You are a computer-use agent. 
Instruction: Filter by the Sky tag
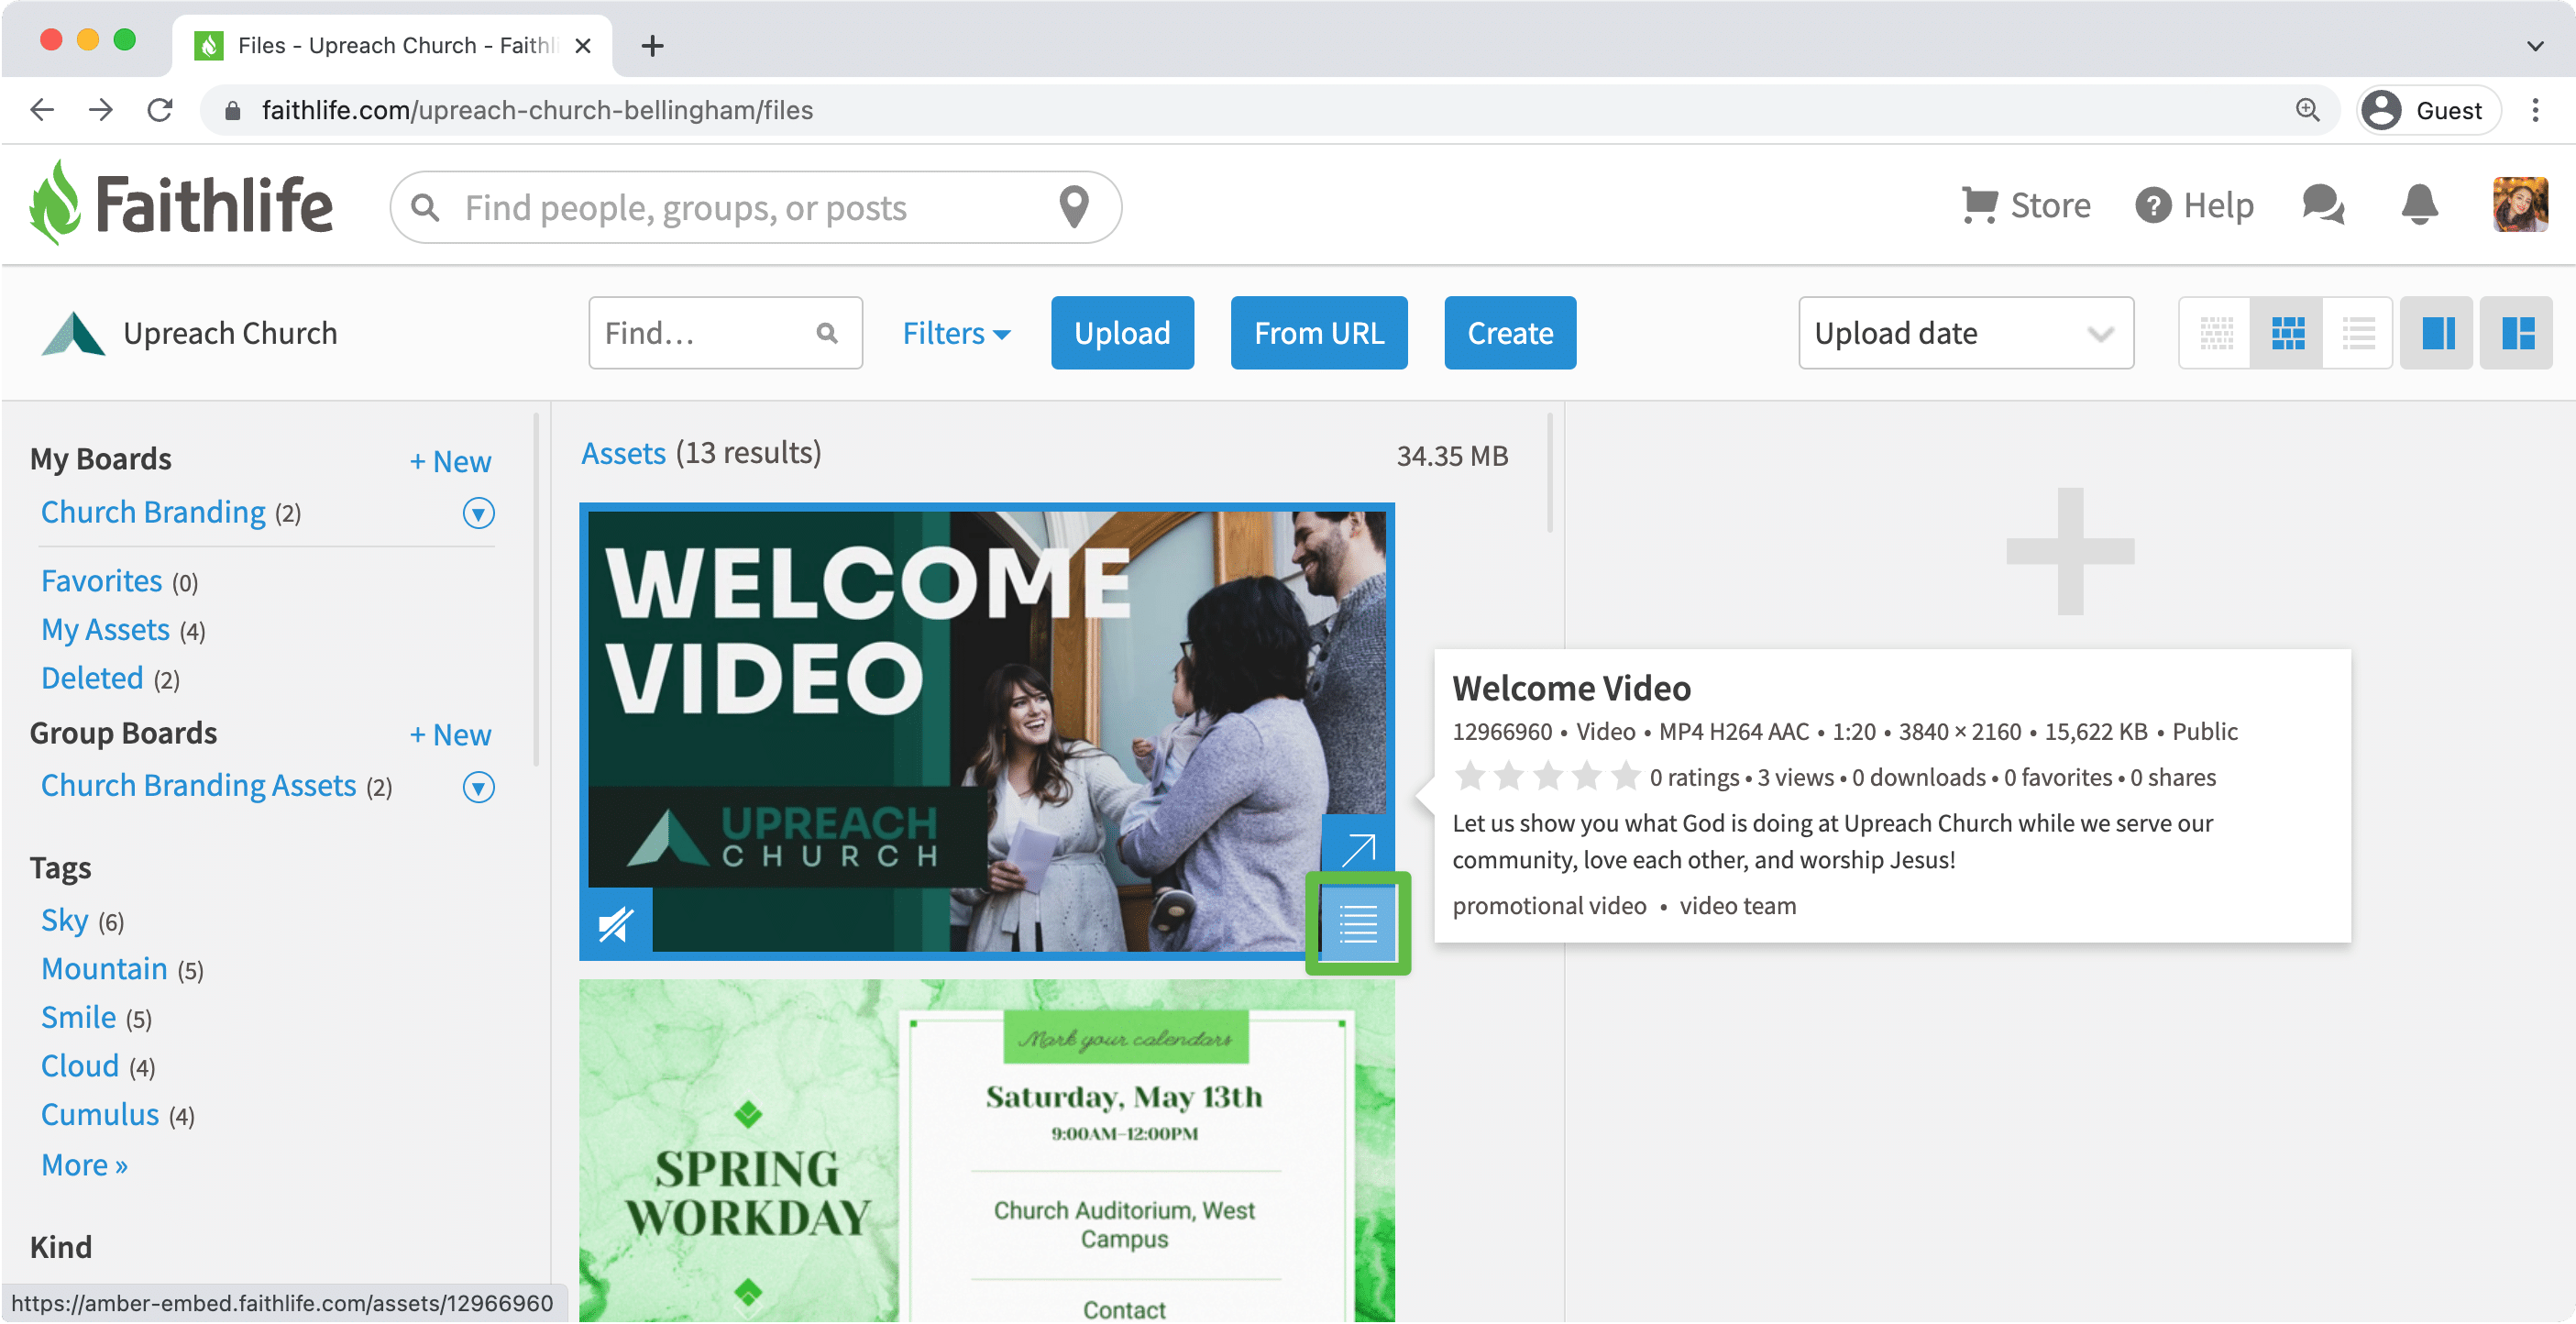click(x=64, y=920)
